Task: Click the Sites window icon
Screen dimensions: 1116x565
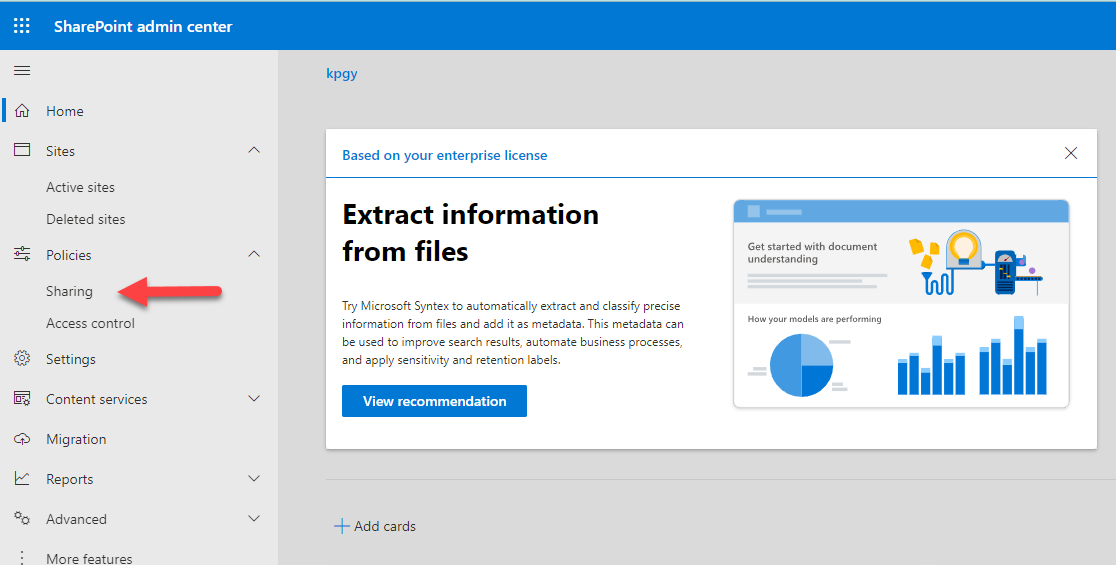Action: click(22, 150)
